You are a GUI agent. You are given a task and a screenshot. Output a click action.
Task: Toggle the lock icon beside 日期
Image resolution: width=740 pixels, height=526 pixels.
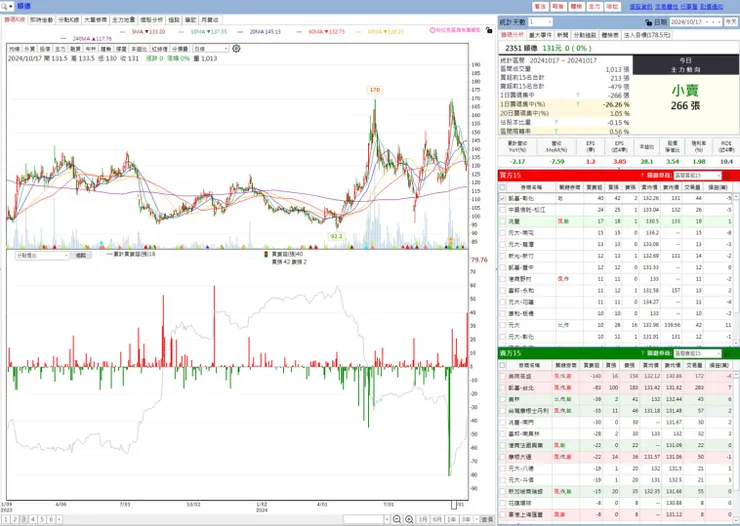(648, 22)
